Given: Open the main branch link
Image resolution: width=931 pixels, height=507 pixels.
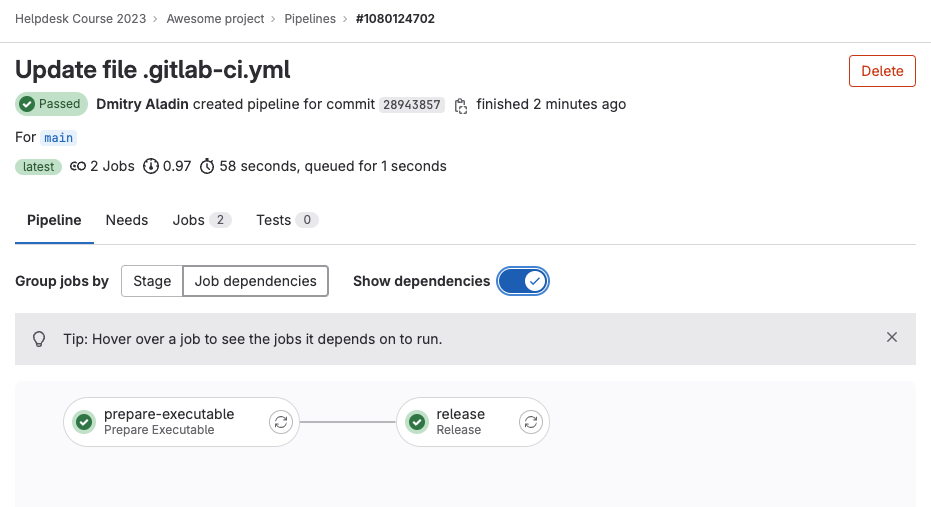Looking at the screenshot, I should point(59,137).
